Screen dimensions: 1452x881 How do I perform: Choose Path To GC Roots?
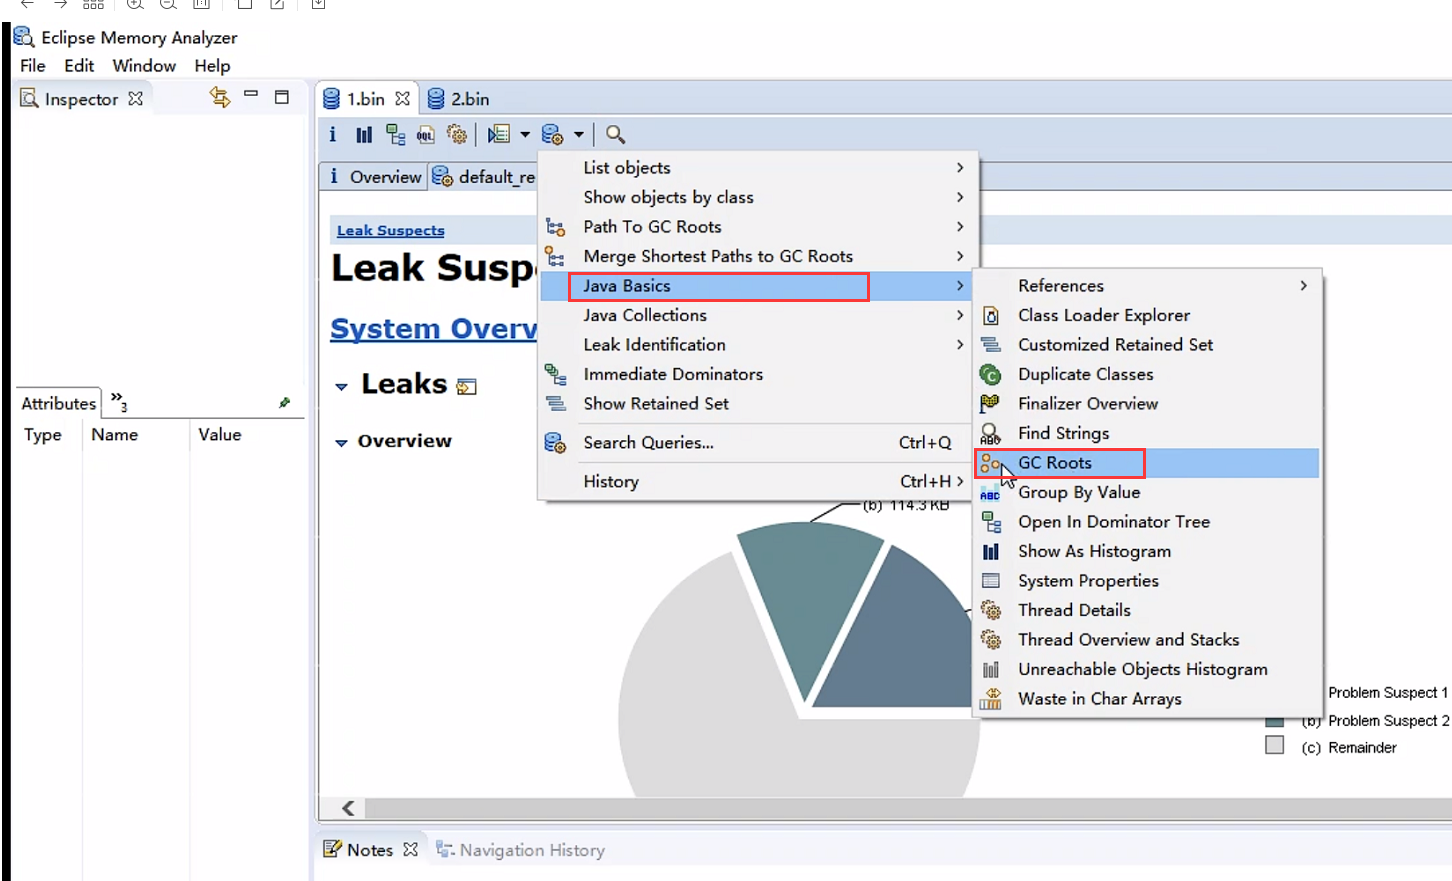[757, 227]
